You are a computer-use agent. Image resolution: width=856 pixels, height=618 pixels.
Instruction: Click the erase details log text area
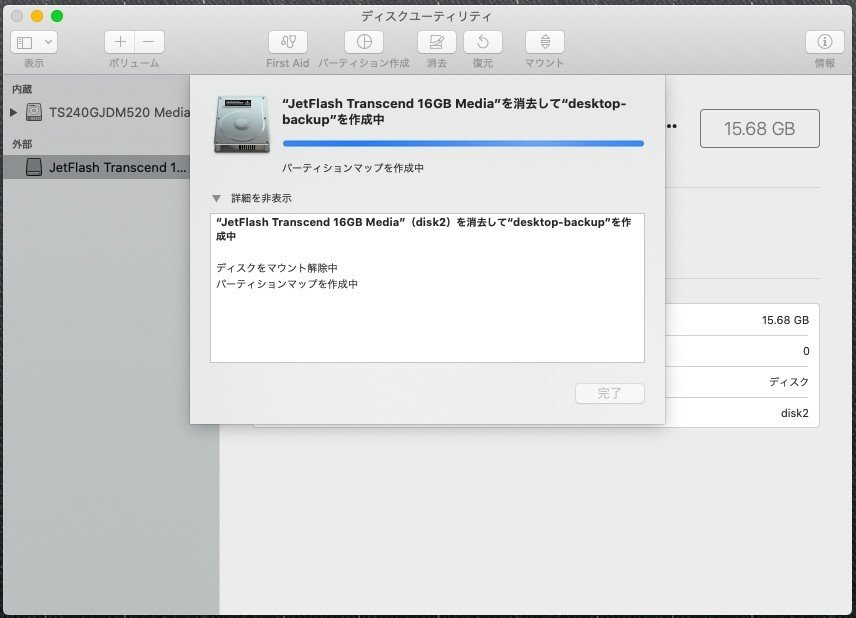pyautogui.click(x=427, y=288)
